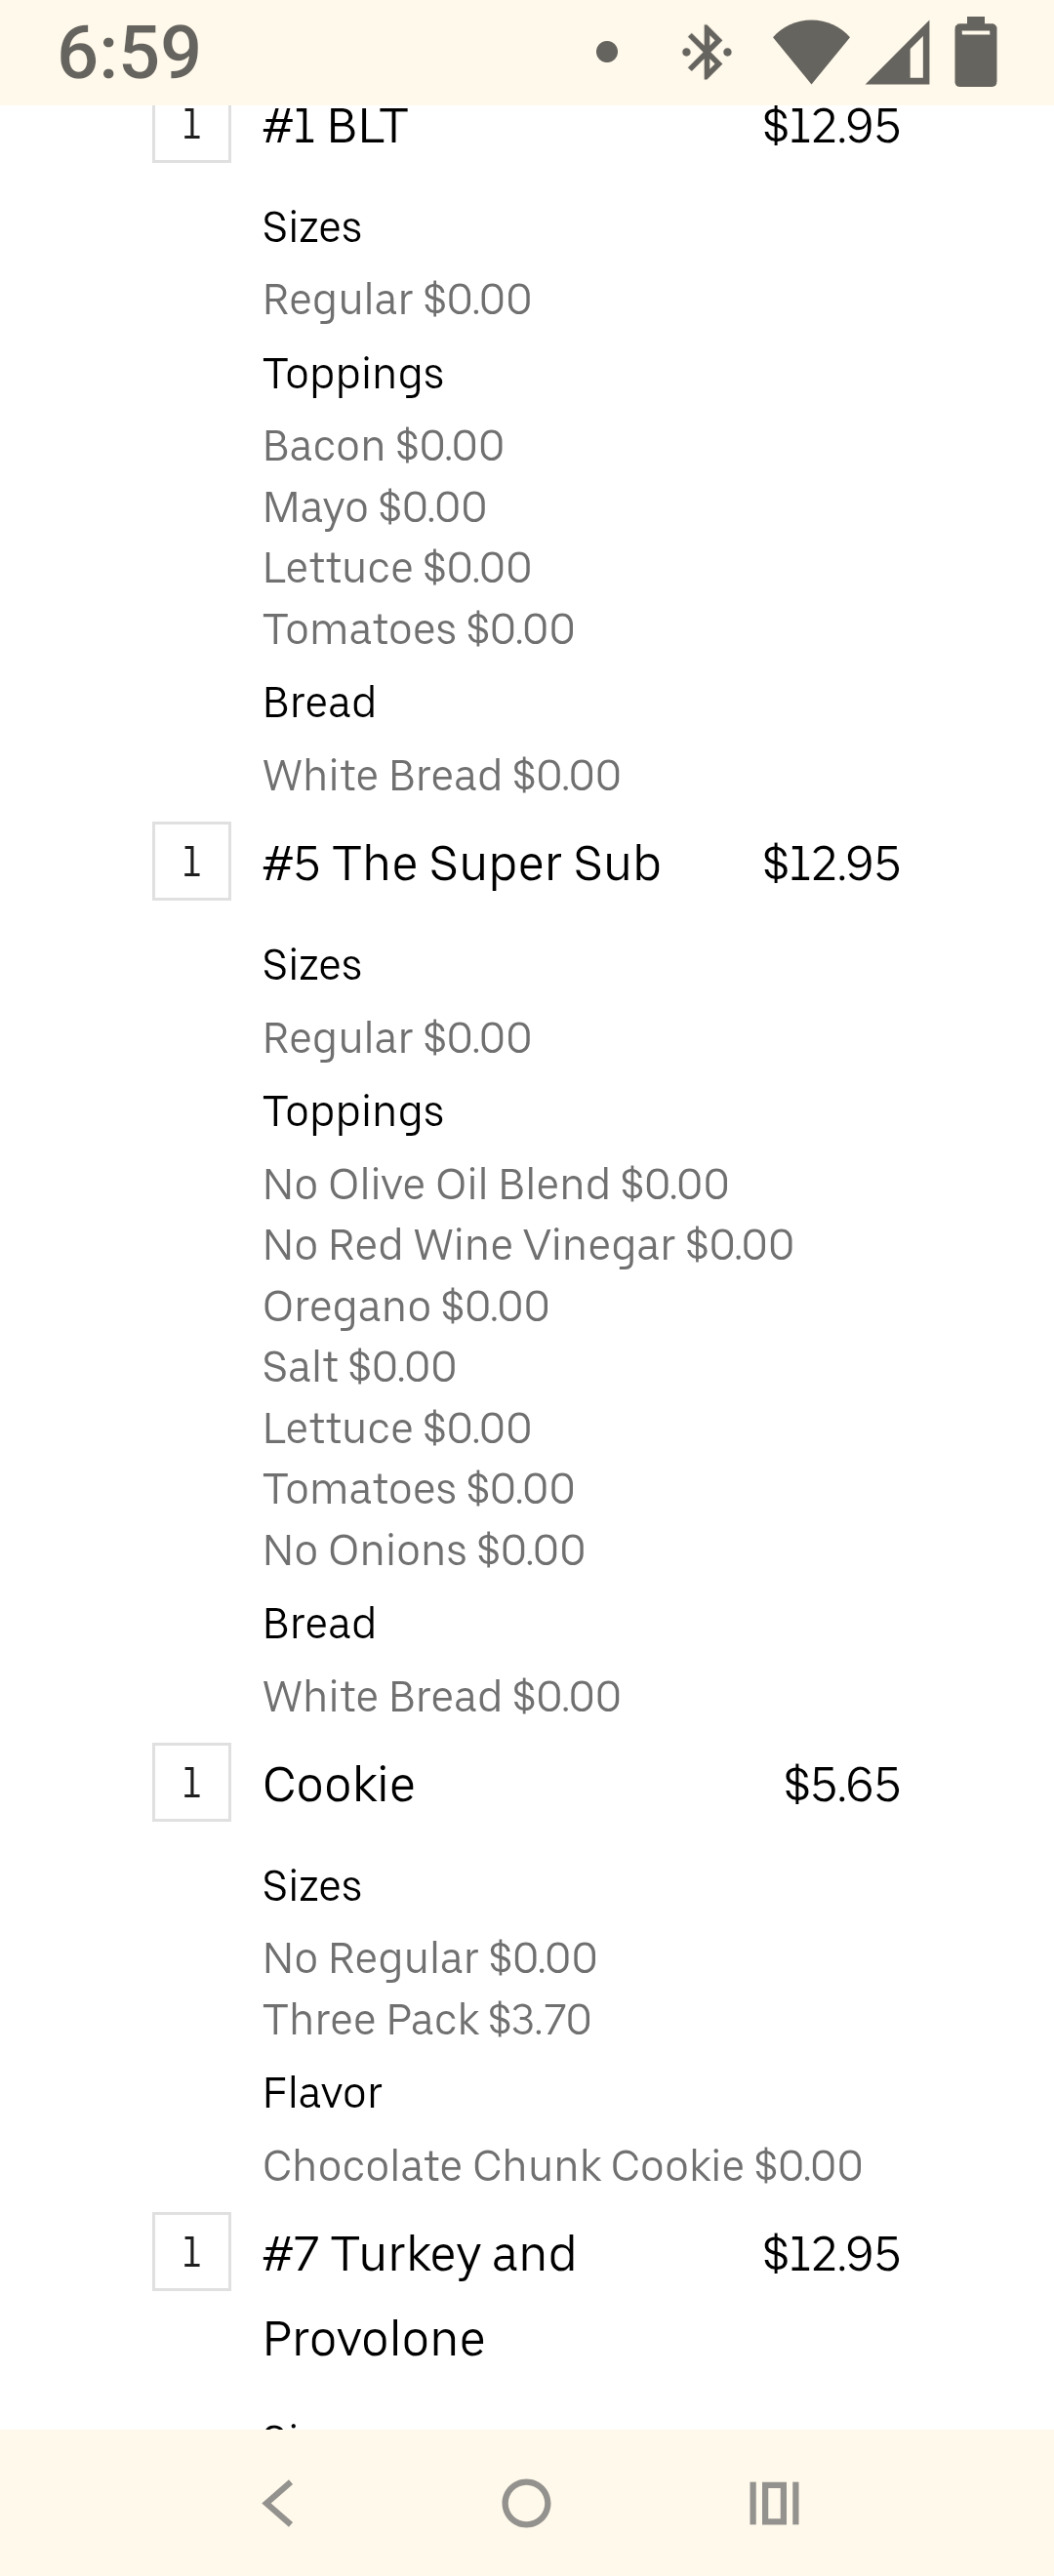Tap the quantity box beside #1 BLT

(191, 128)
